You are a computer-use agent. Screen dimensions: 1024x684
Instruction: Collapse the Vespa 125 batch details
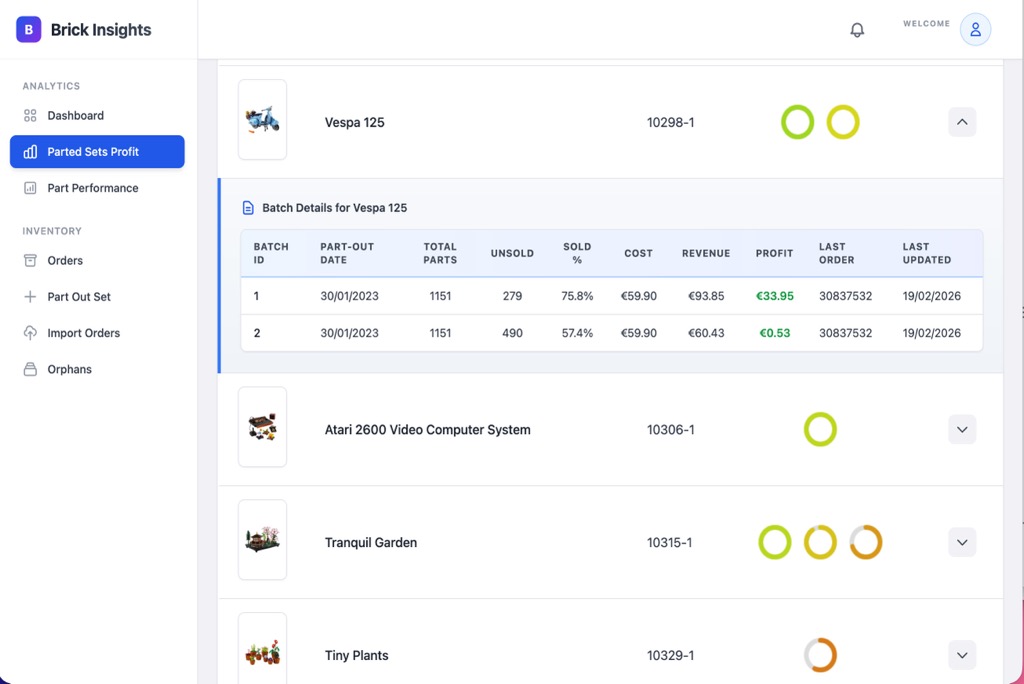[961, 121]
